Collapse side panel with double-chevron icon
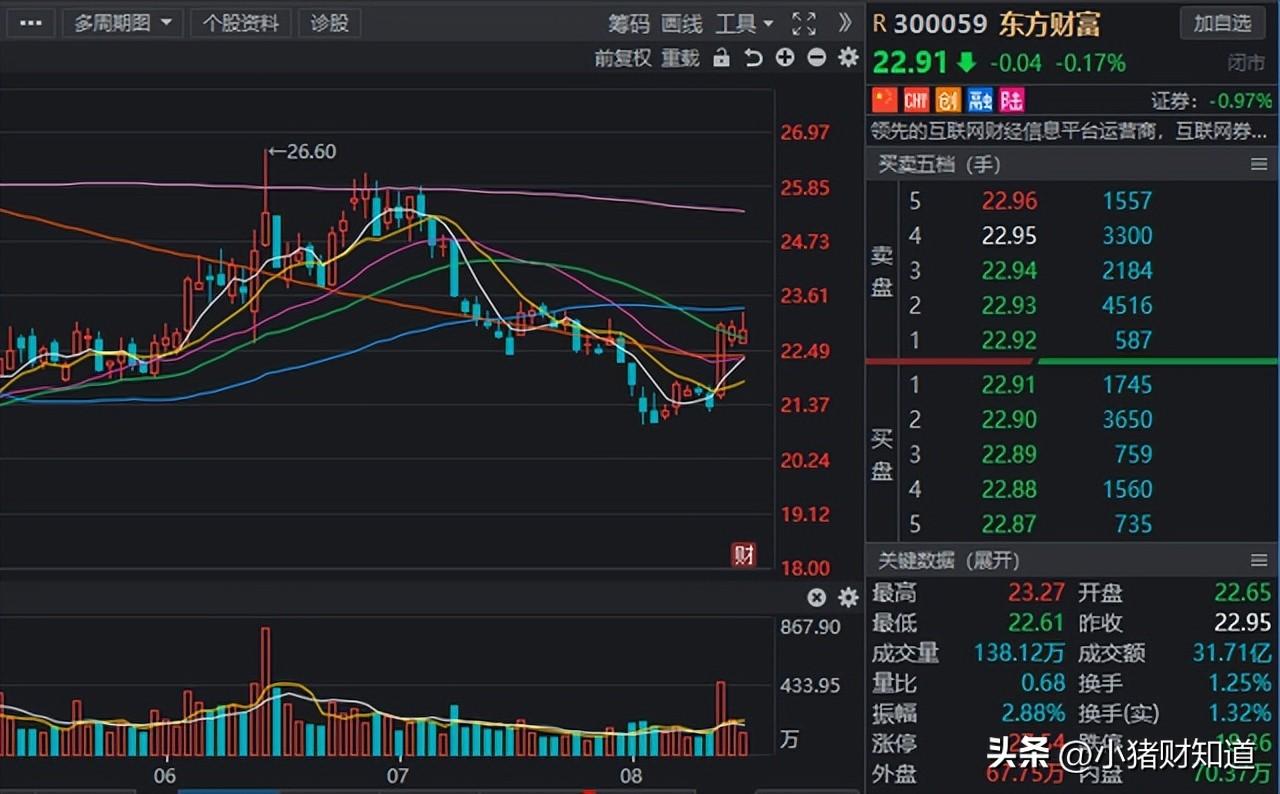Screen dimensions: 1280x794 846,22
